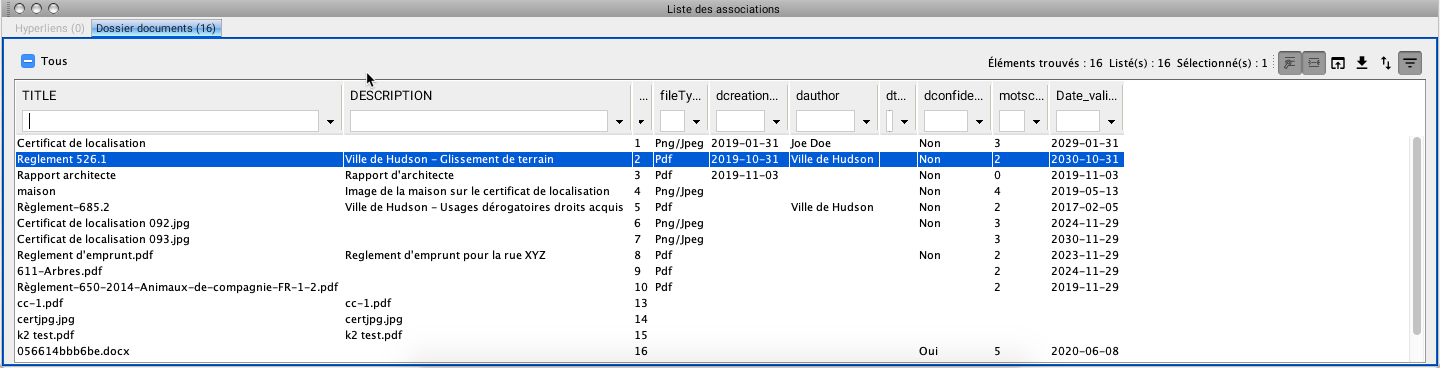
Task: Click the '2017-02-05' validity date cell
Action: (x=1085, y=207)
